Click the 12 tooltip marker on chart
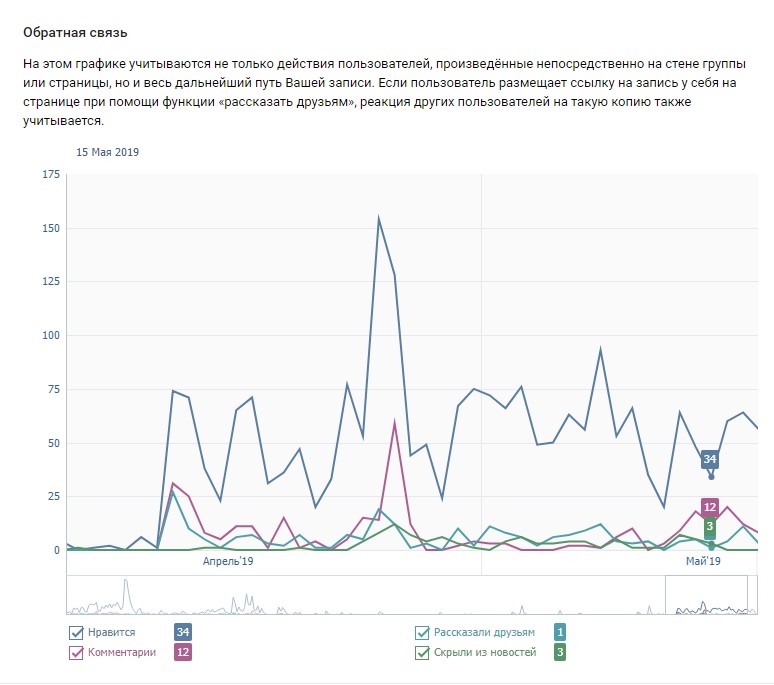 point(710,506)
